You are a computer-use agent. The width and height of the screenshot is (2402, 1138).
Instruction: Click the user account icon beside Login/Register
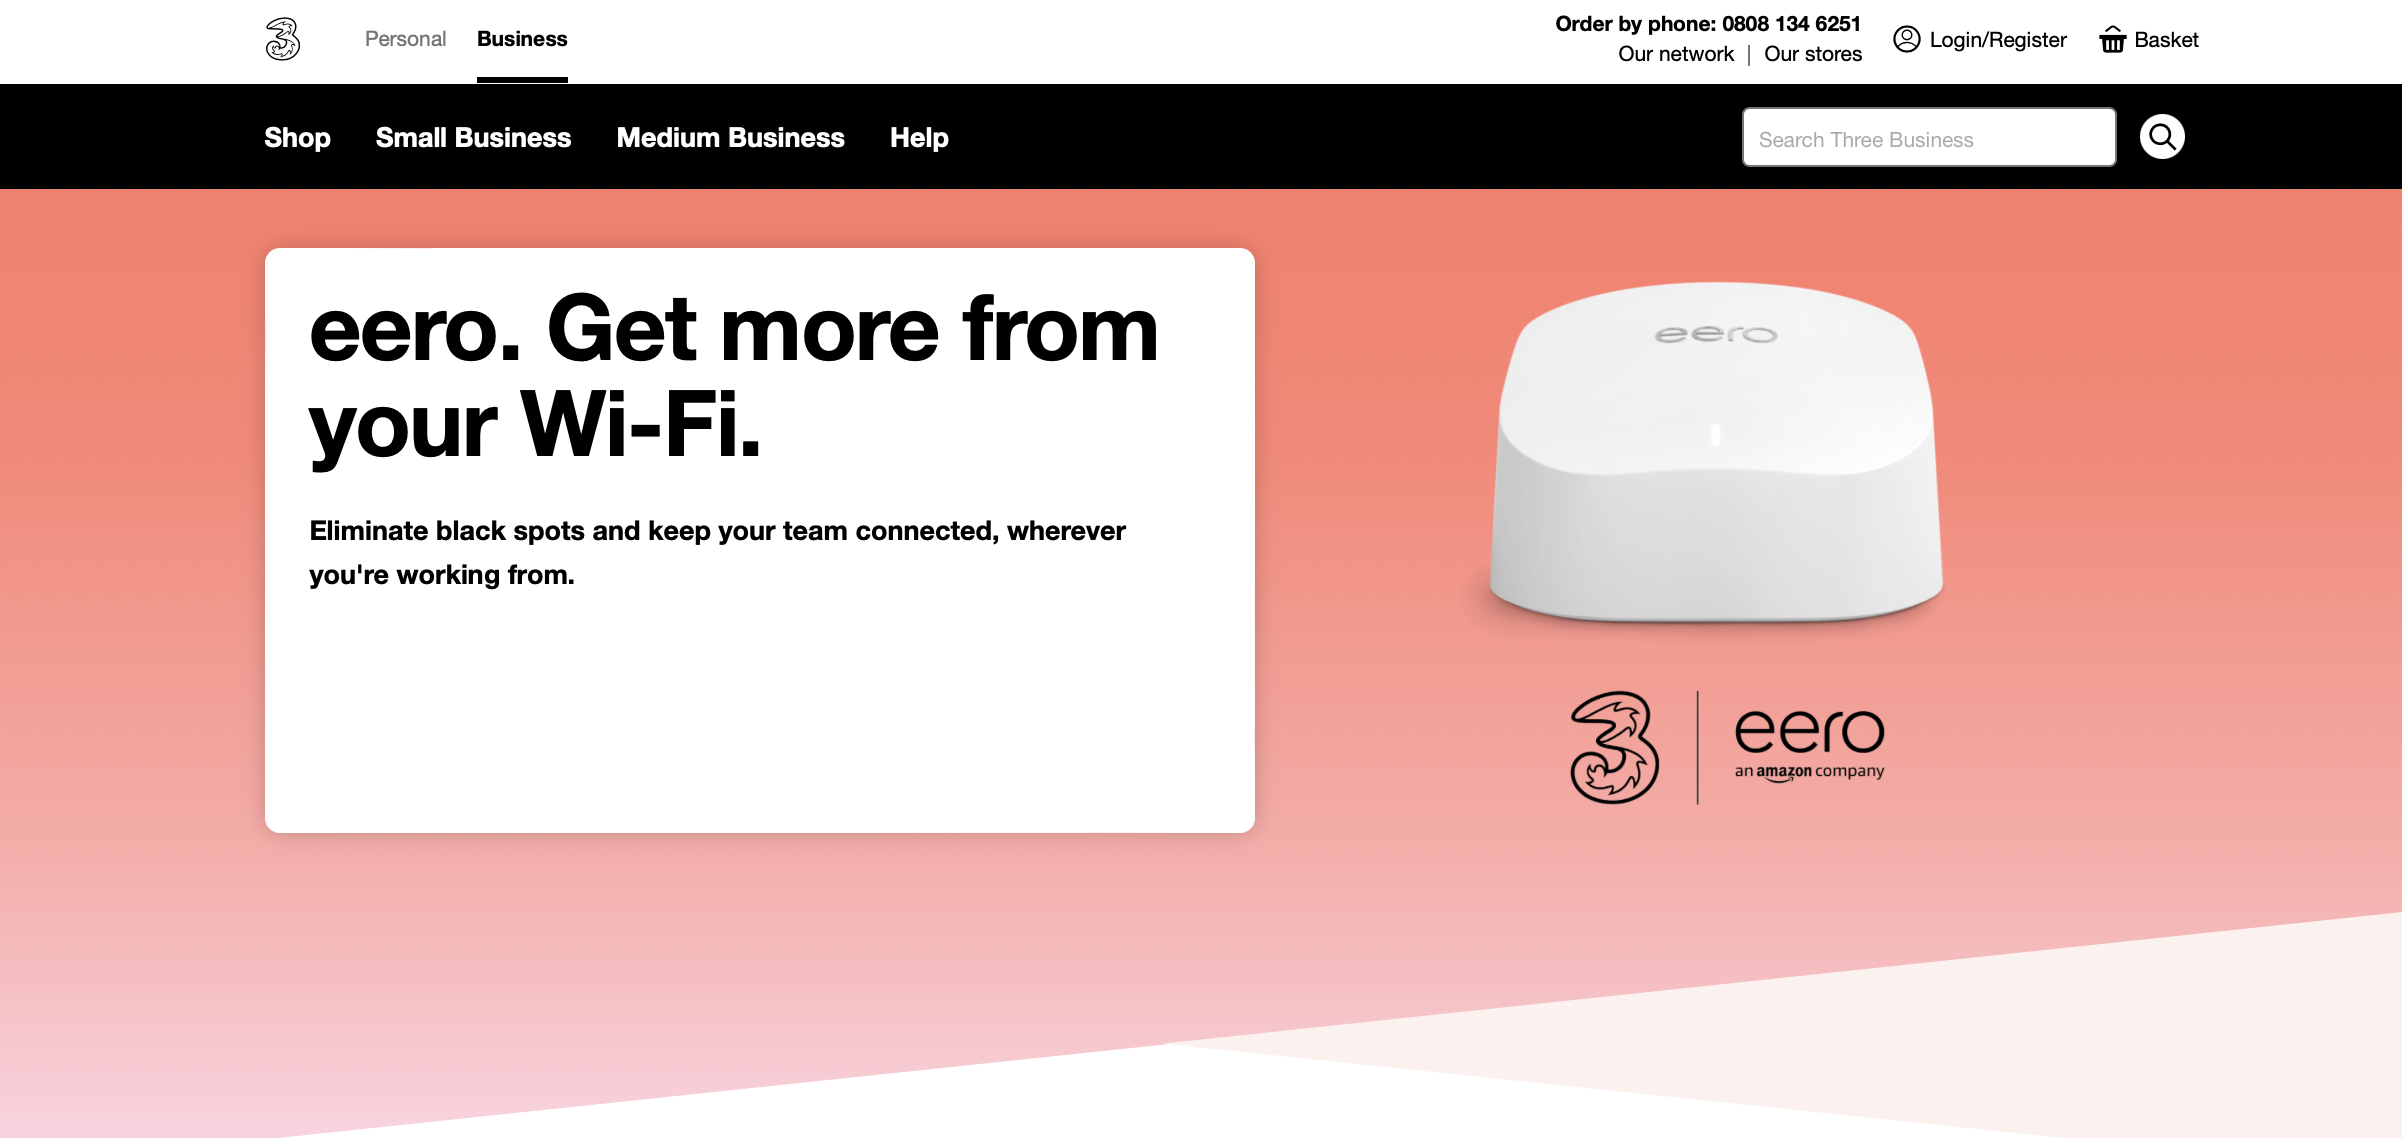click(1907, 39)
